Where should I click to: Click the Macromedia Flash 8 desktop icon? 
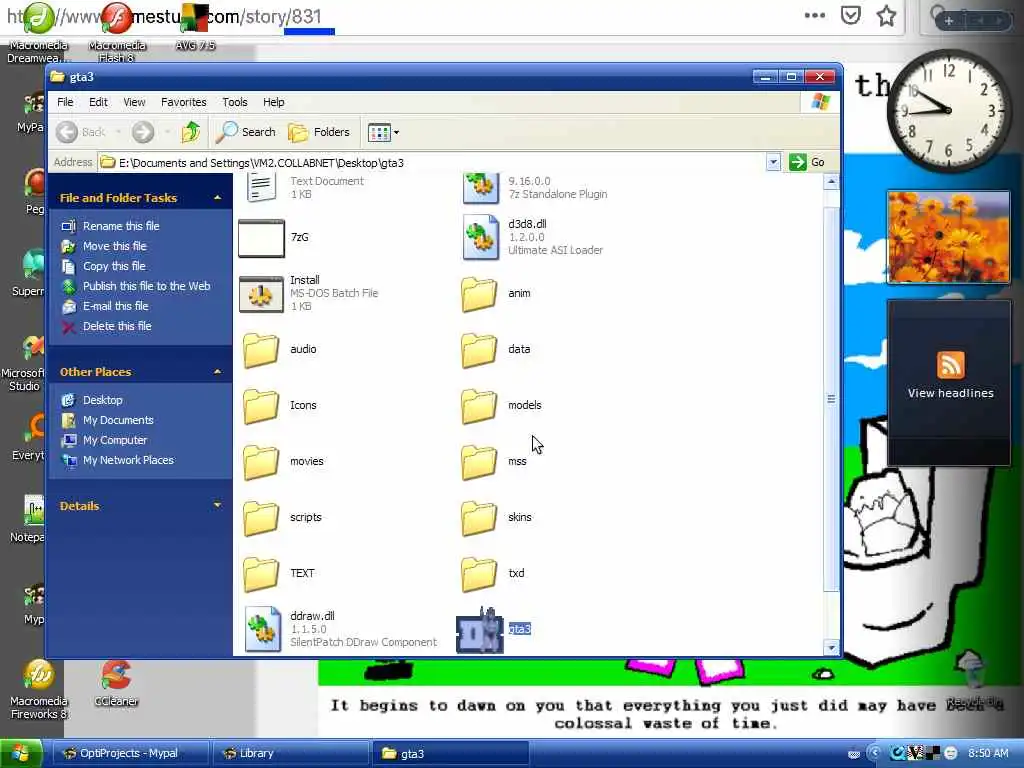[x=116, y=18]
